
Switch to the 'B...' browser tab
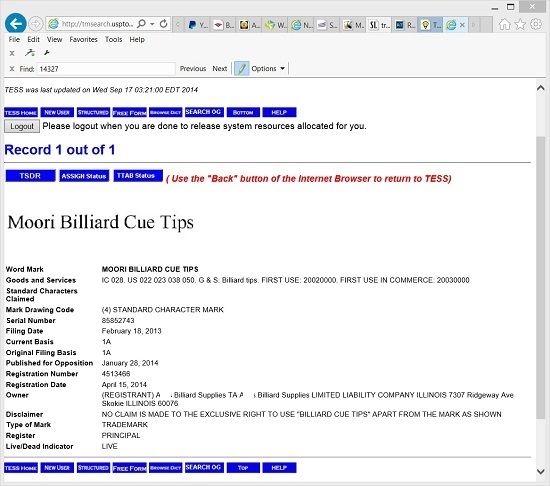pos(223,25)
